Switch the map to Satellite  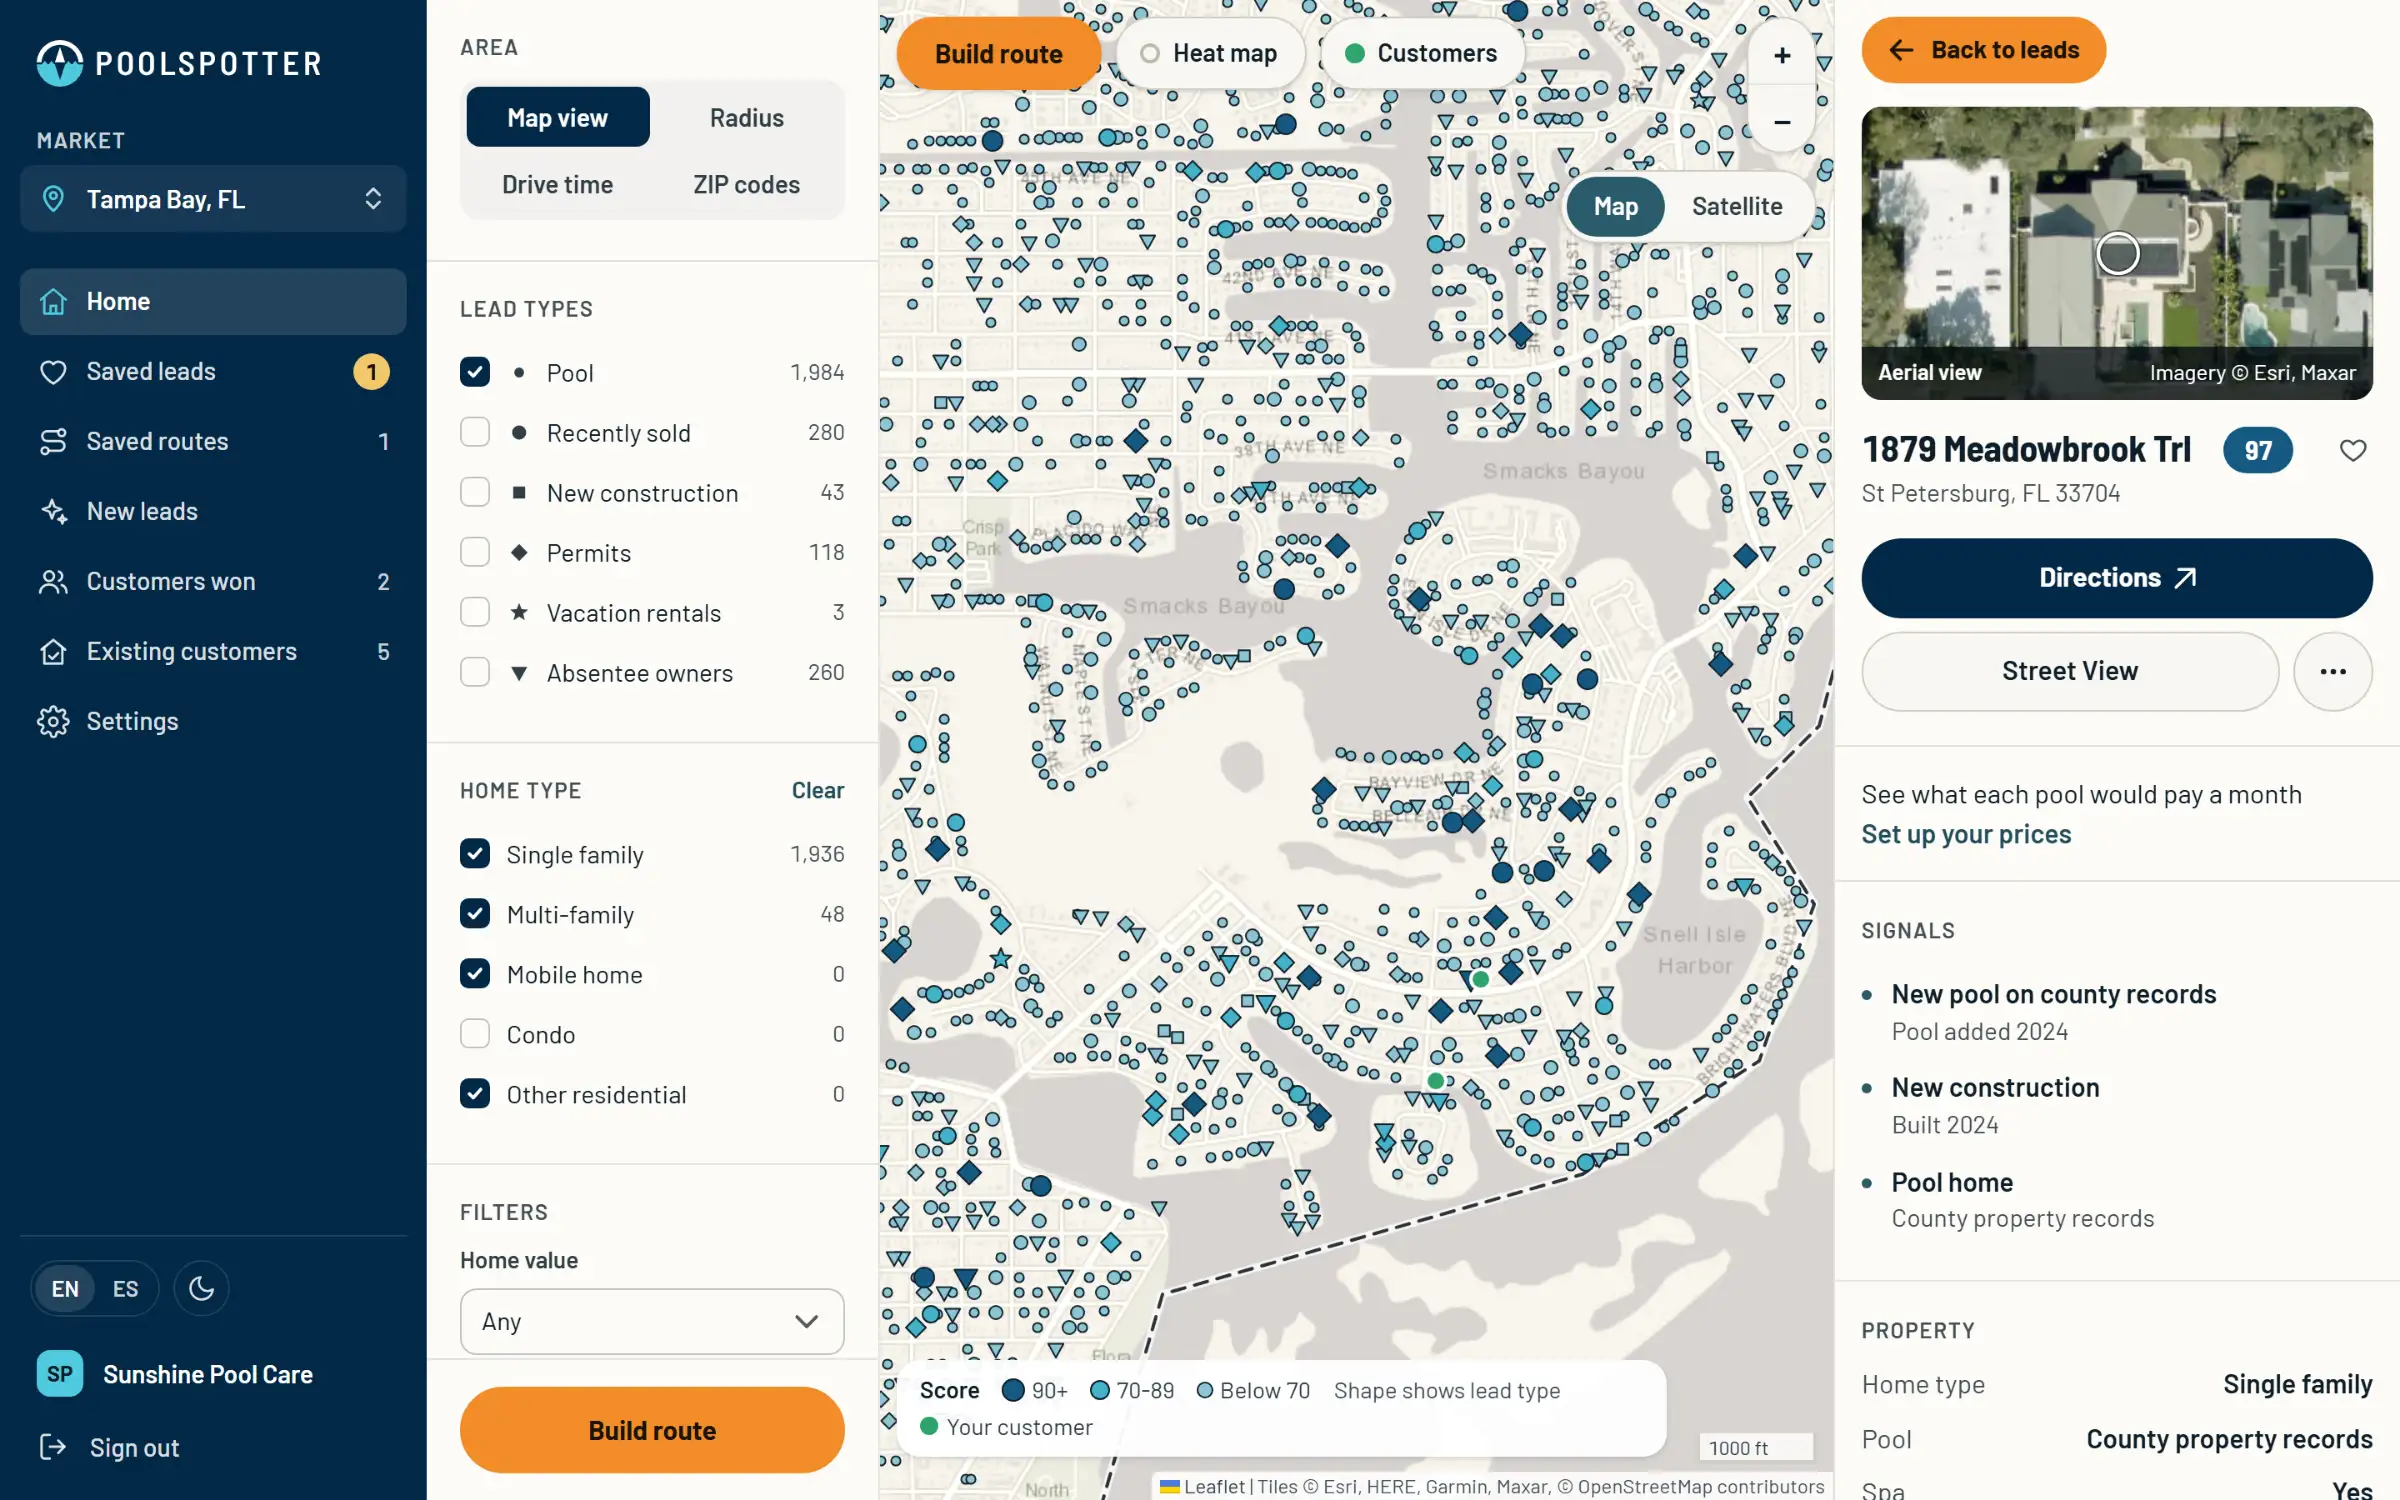pos(1737,206)
